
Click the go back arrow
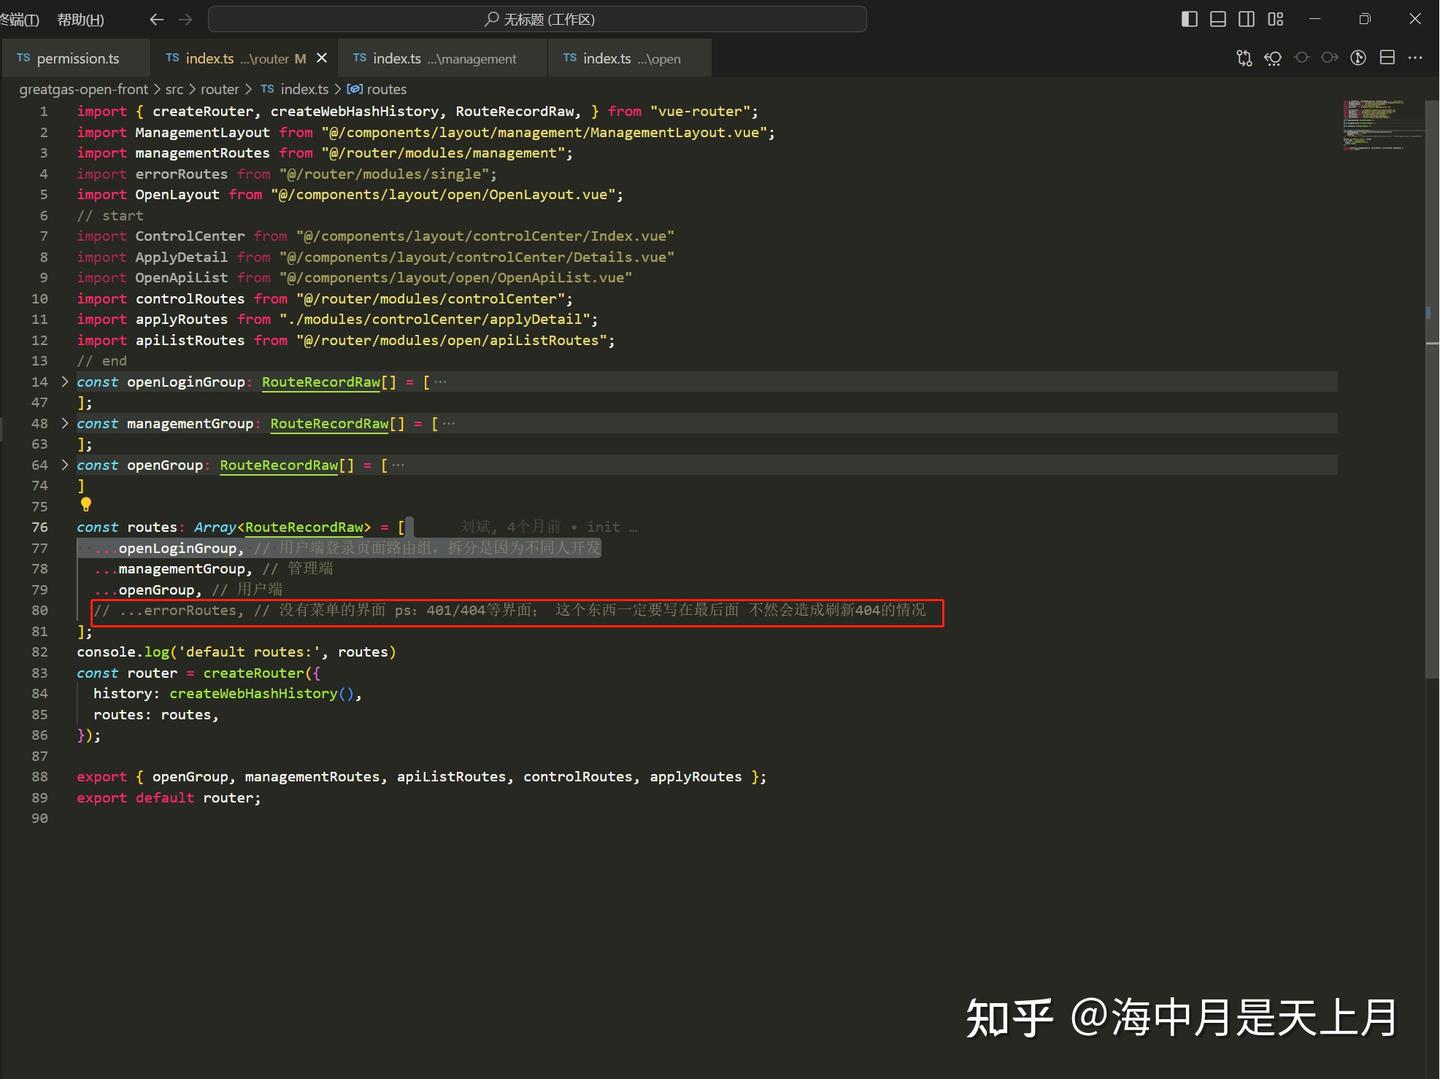pos(156,19)
